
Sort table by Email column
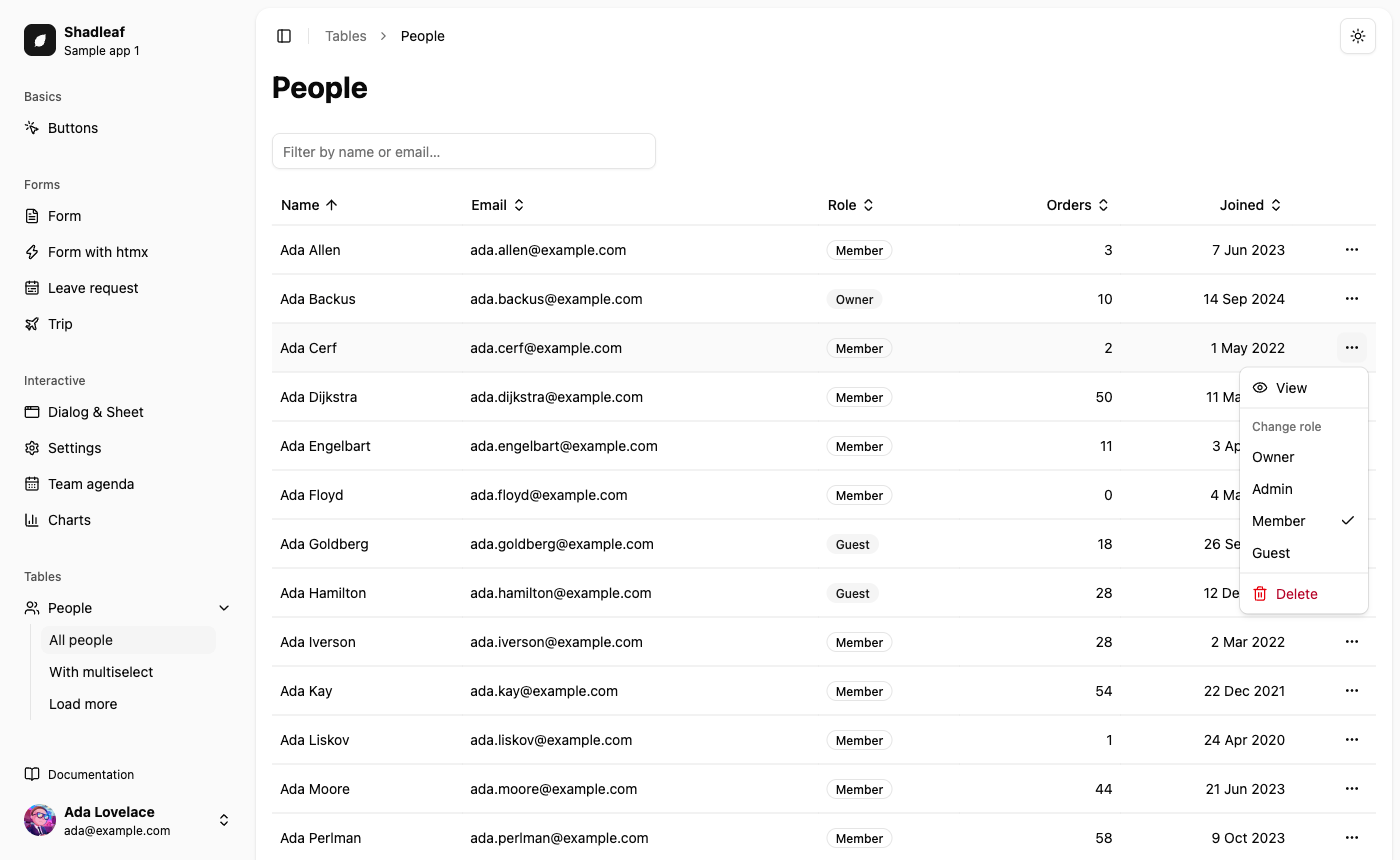[x=498, y=205]
